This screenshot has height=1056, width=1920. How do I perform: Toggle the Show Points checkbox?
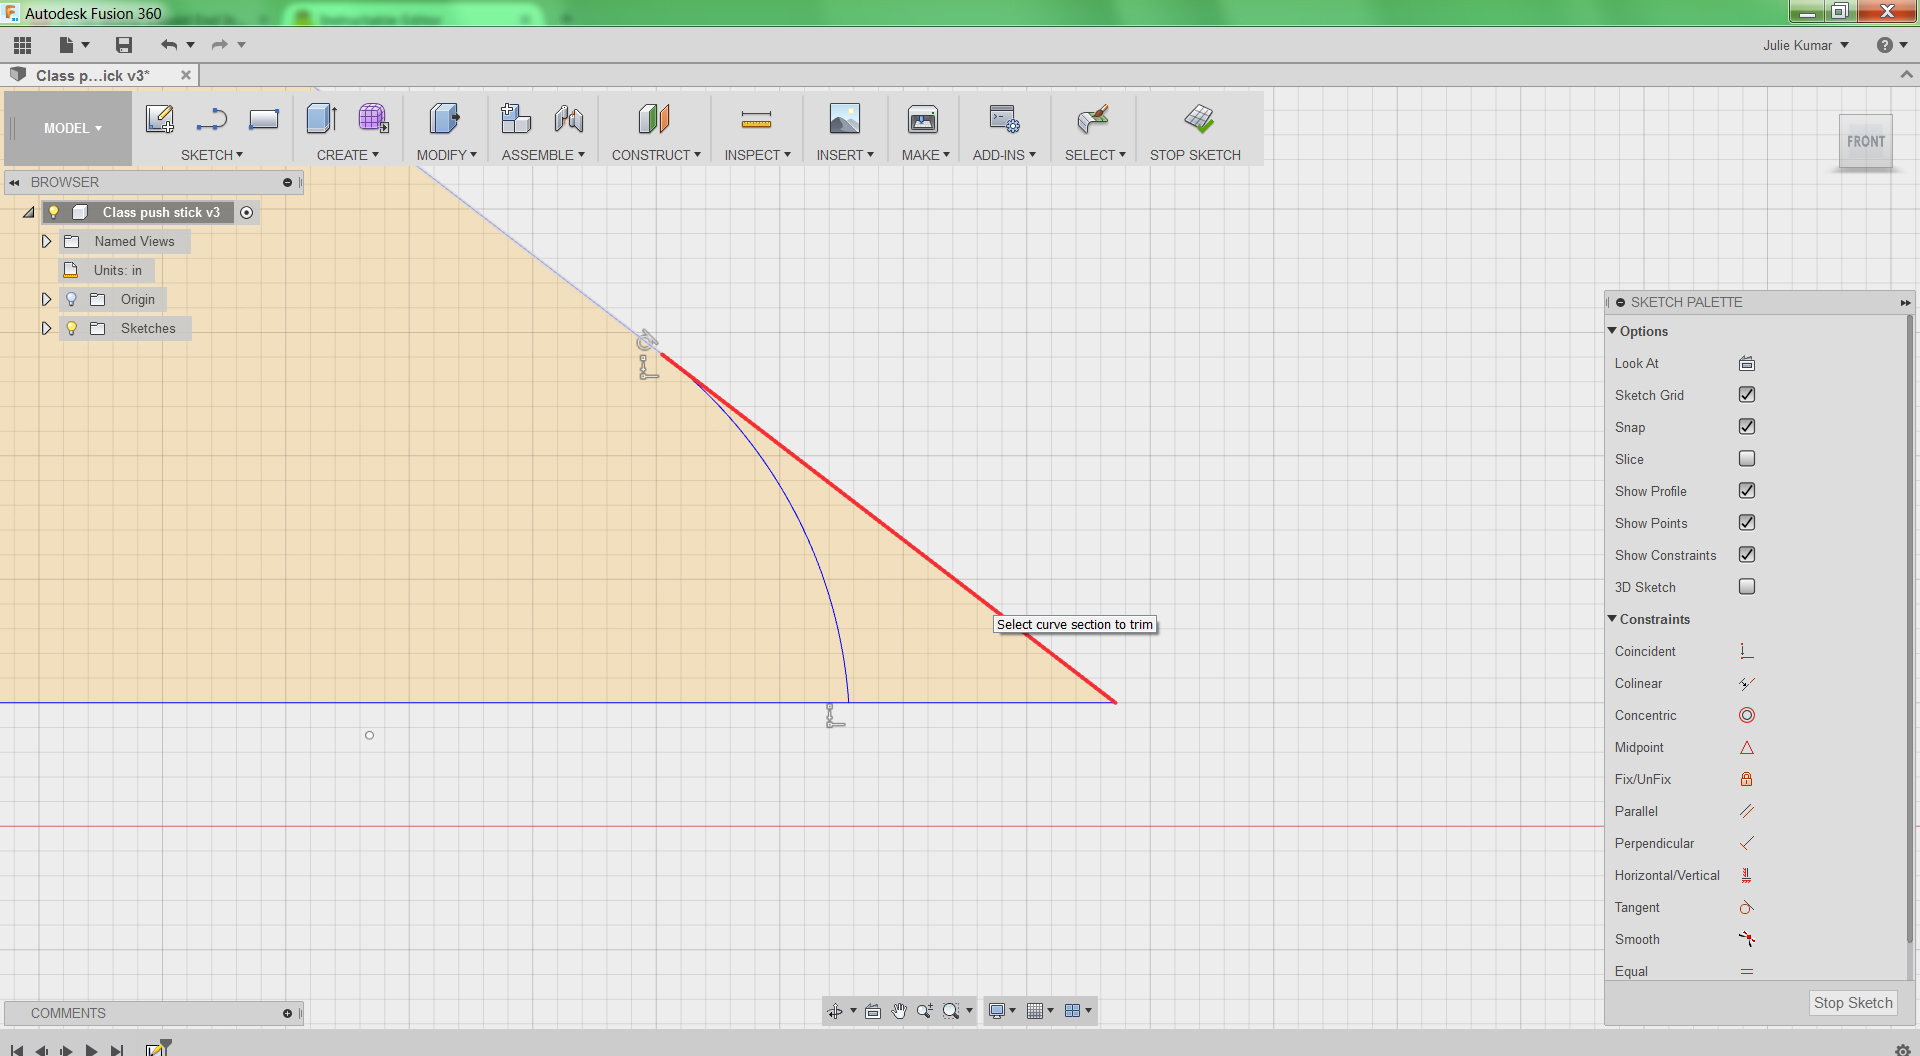tap(1747, 523)
